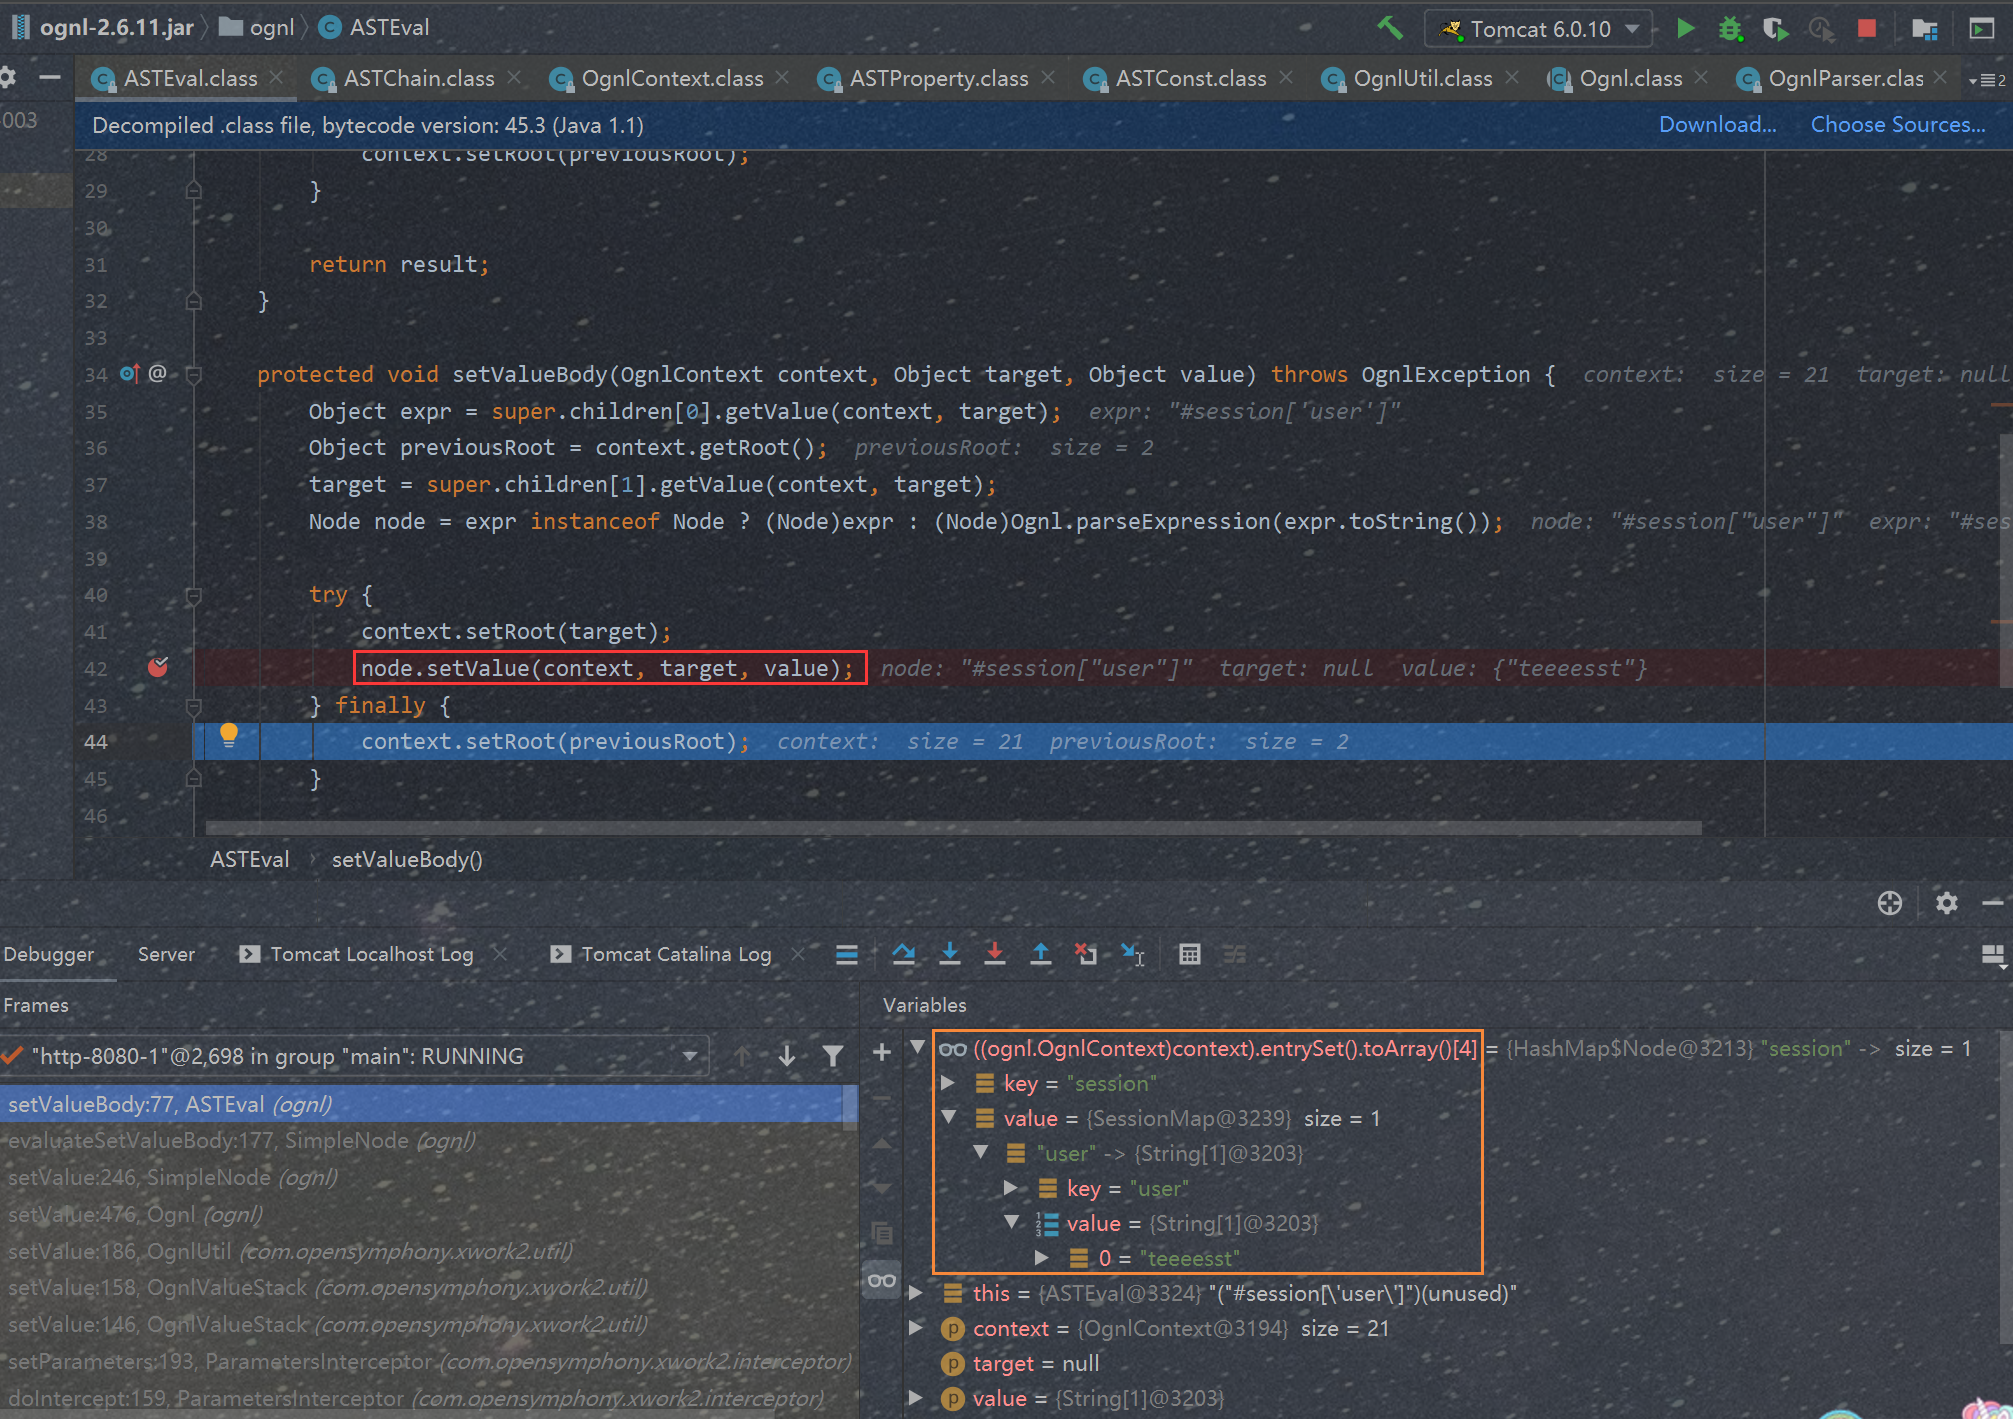2013x1419 pixels.
Task: Run with coverage using the shield icon
Action: point(1776,28)
